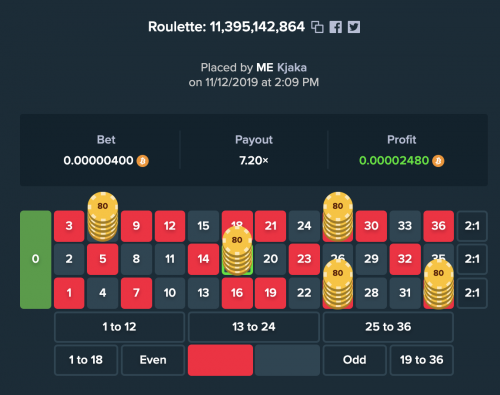This screenshot has width=500, height=395.
Task: Share bet on Twitter icon
Action: click(354, 27)
